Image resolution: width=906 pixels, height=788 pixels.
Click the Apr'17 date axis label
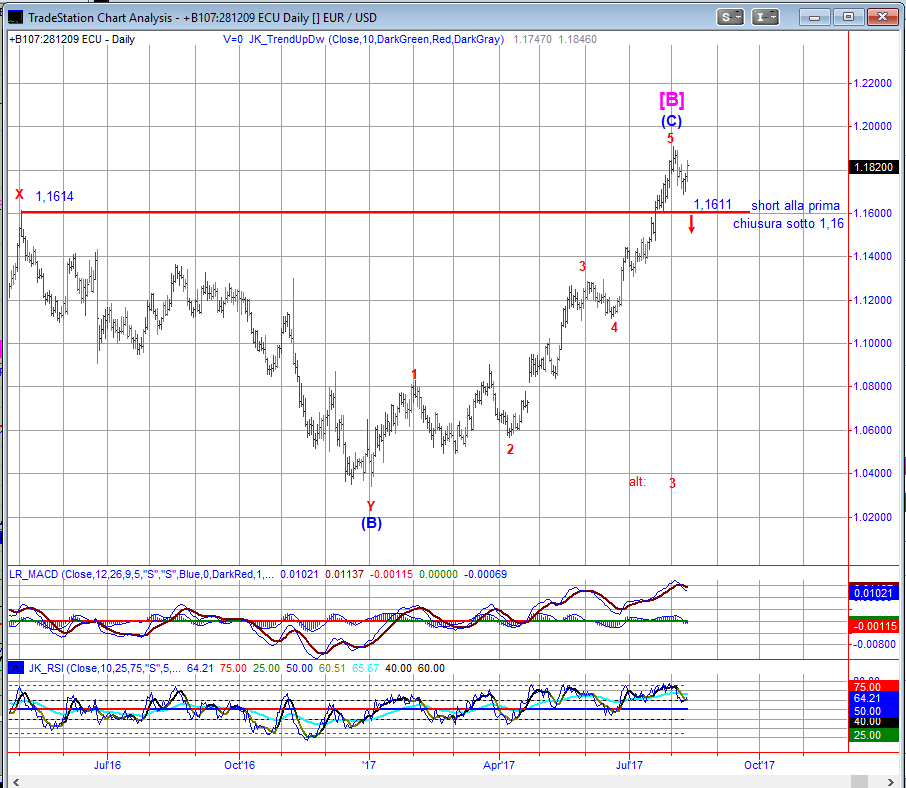(x=499, y=765)
